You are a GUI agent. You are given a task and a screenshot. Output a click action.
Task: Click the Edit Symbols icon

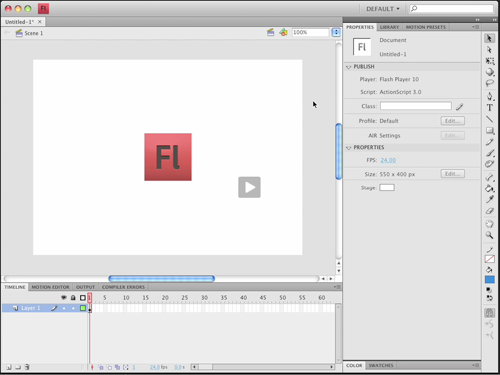pyautogui.click(x=283, y=32)
